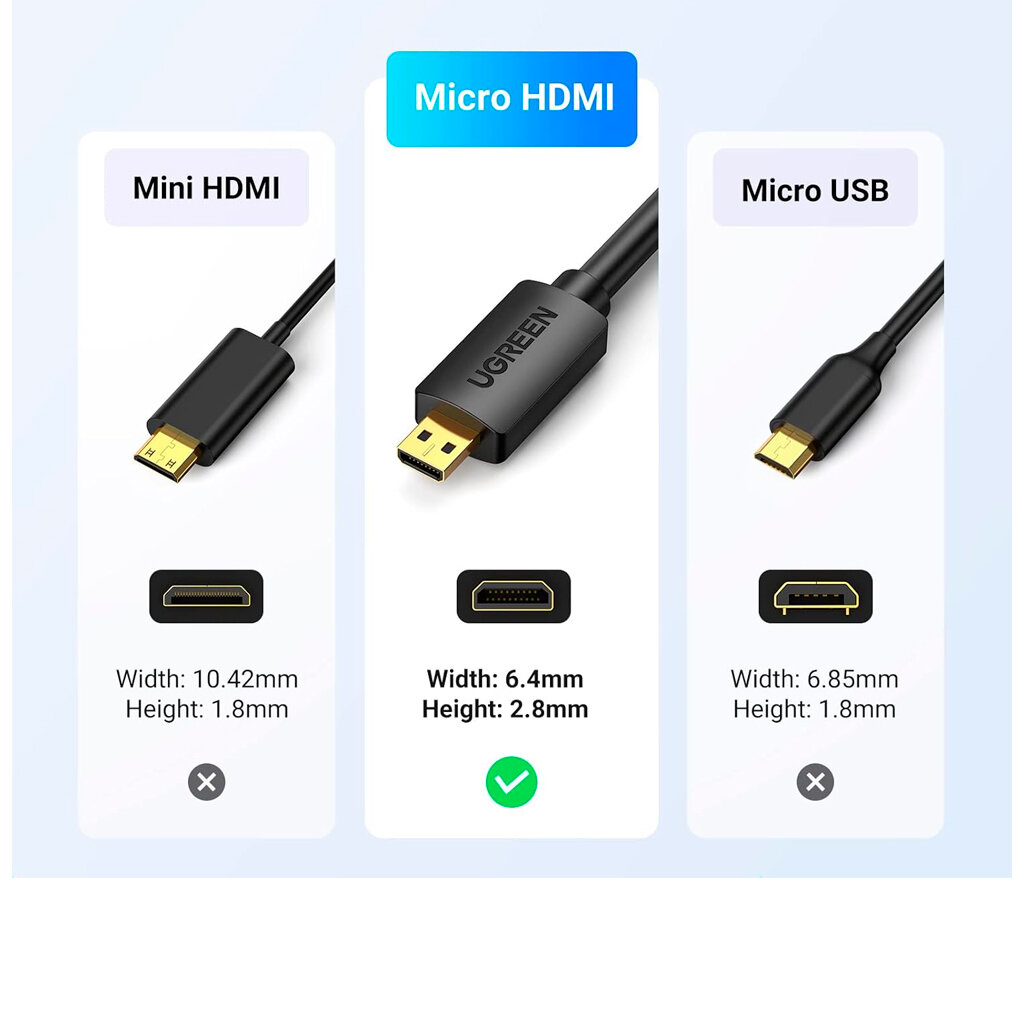Click the UGREEN Micro HDMI cable image
Screen dimensions: 1024x1024
pyautogui.click(x=527, y=338)
